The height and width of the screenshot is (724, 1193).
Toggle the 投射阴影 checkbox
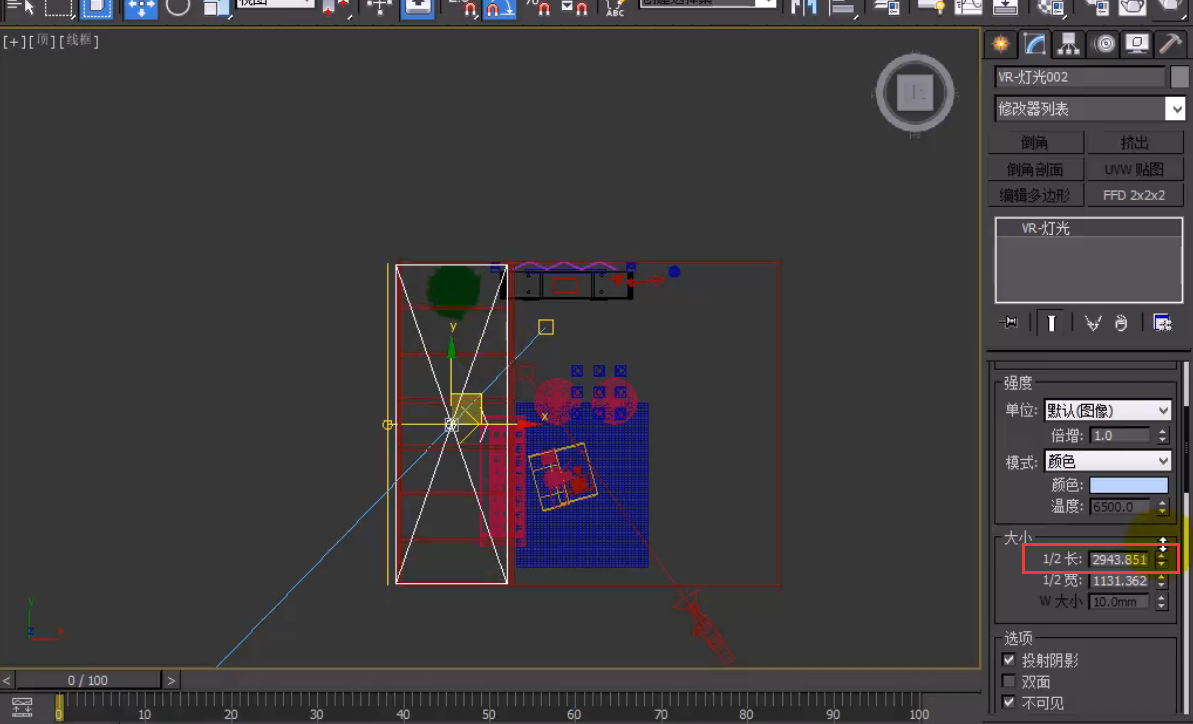[1008, 661]
